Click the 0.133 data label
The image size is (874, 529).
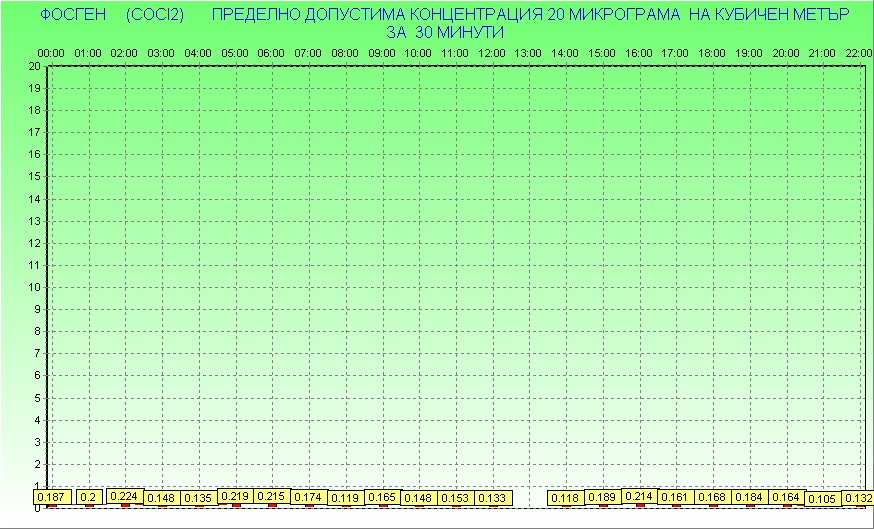click(x=492, y=498)
